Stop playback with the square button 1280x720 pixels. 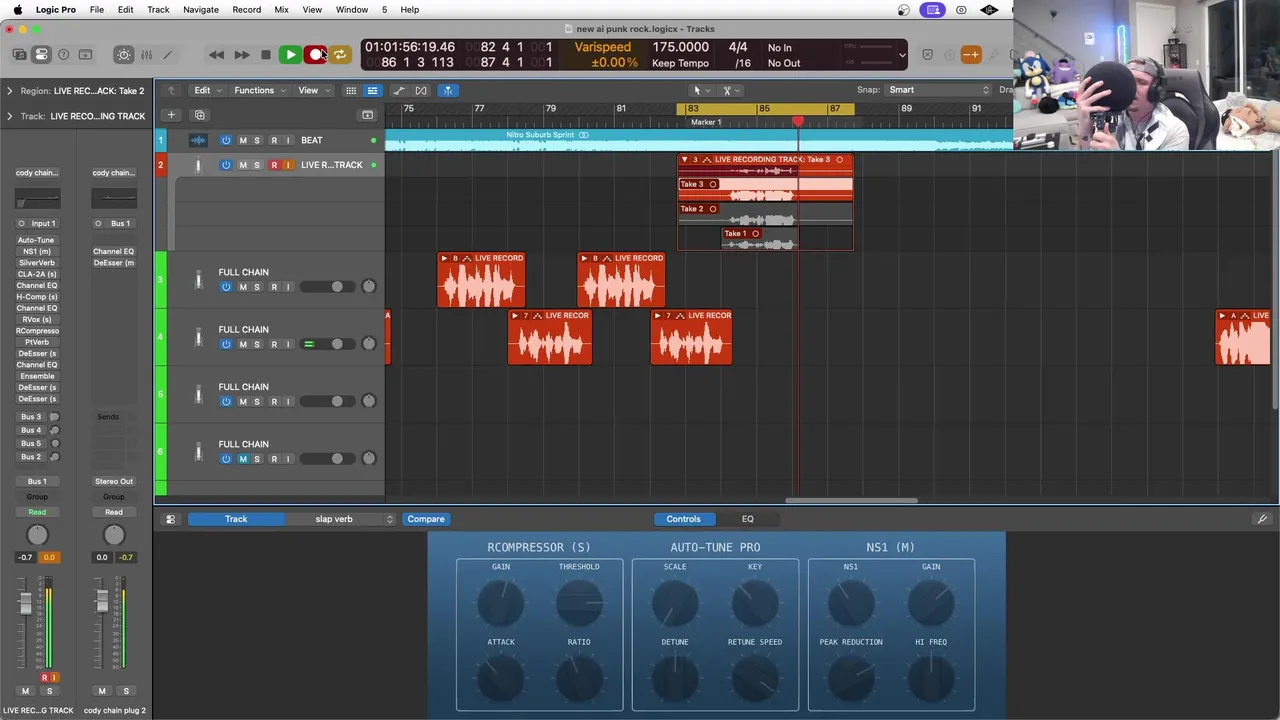(265, 55)
